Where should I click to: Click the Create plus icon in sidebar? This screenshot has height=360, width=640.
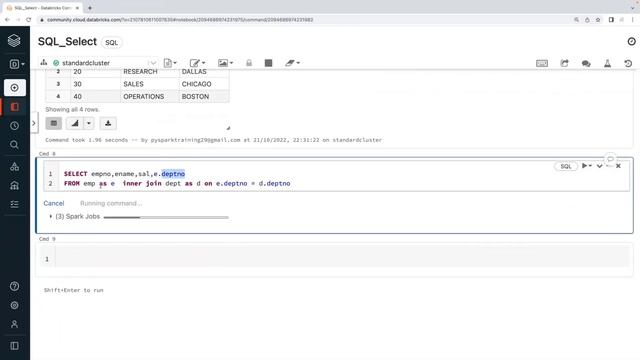click(15, 88)
